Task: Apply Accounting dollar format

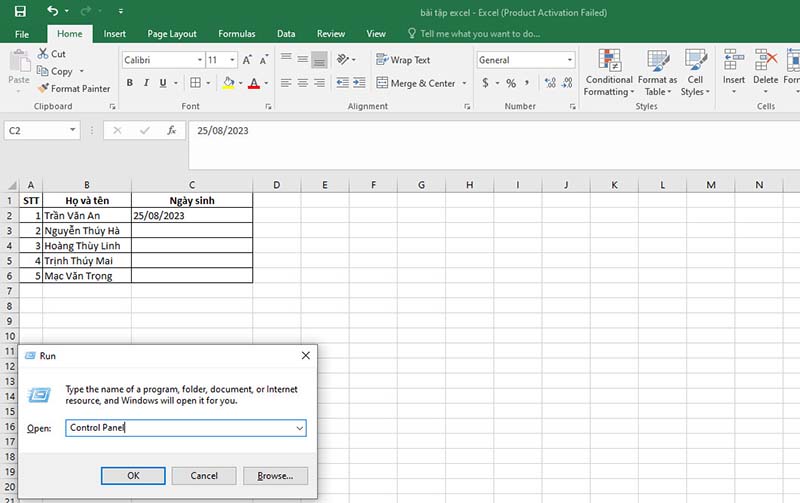Action: (485, 83)
